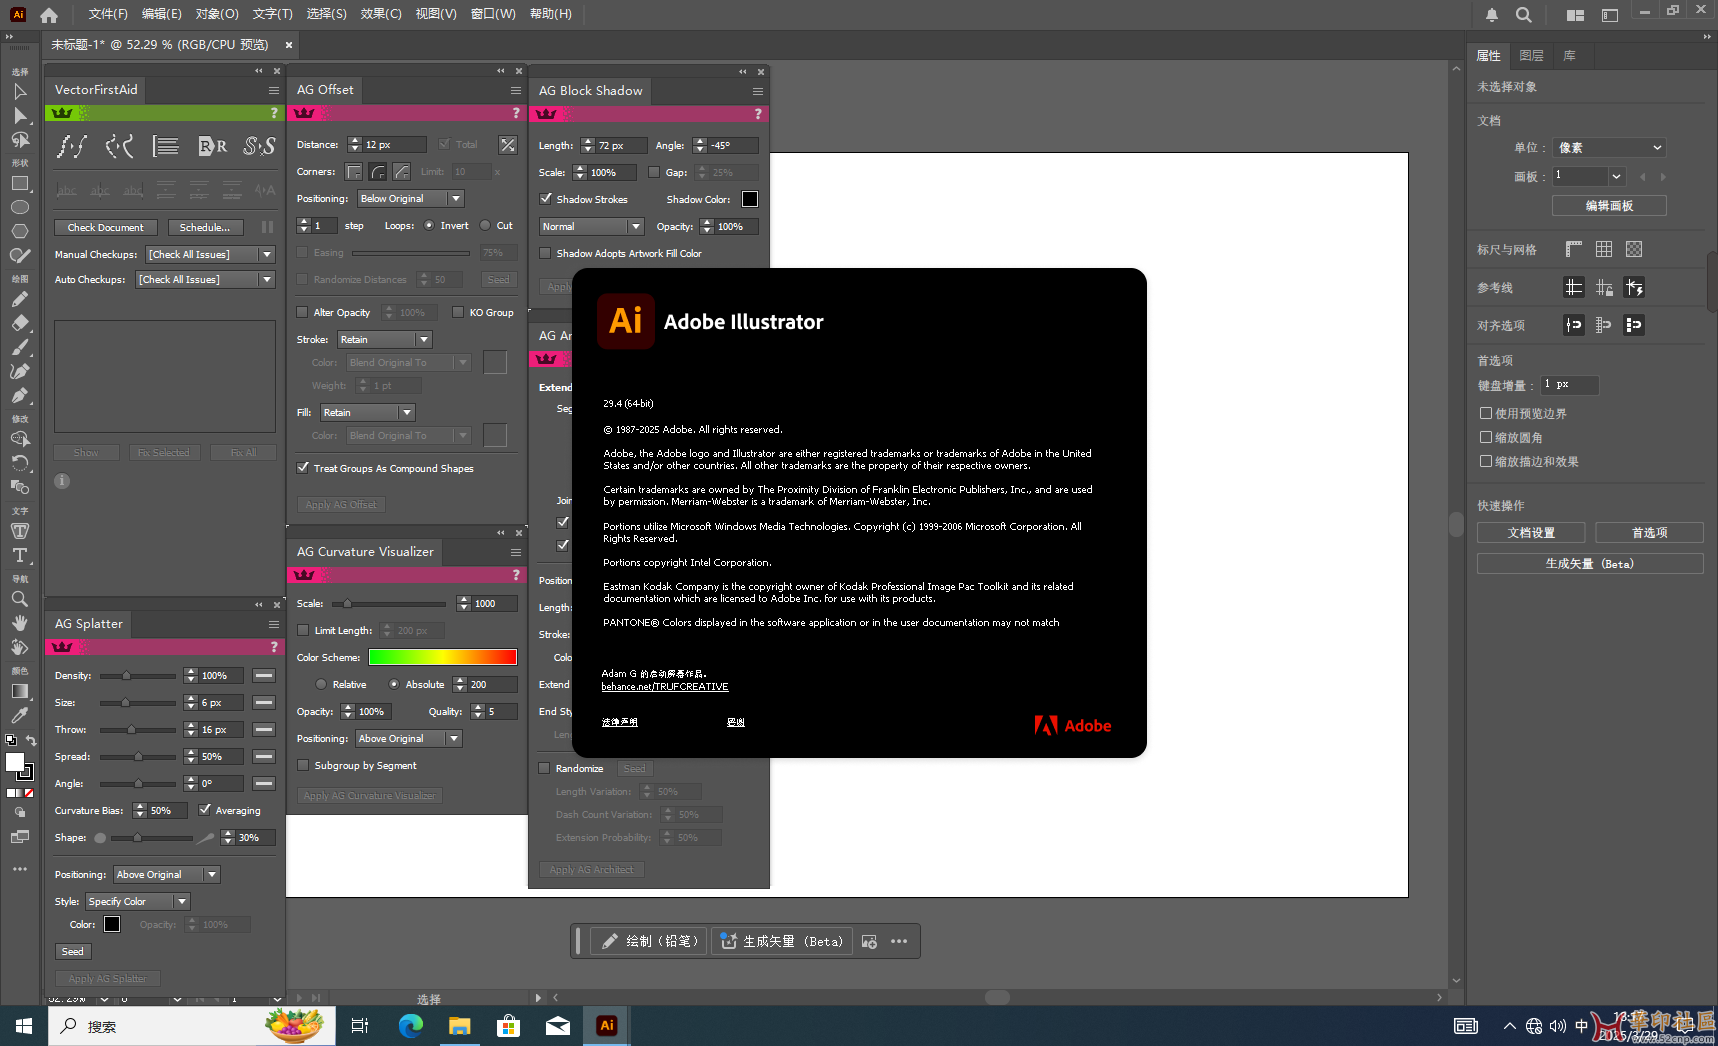Enable the Gap checkbox in Block Shadow
This screenshot has height=1046, width=1718.
(x=654, y=172)
